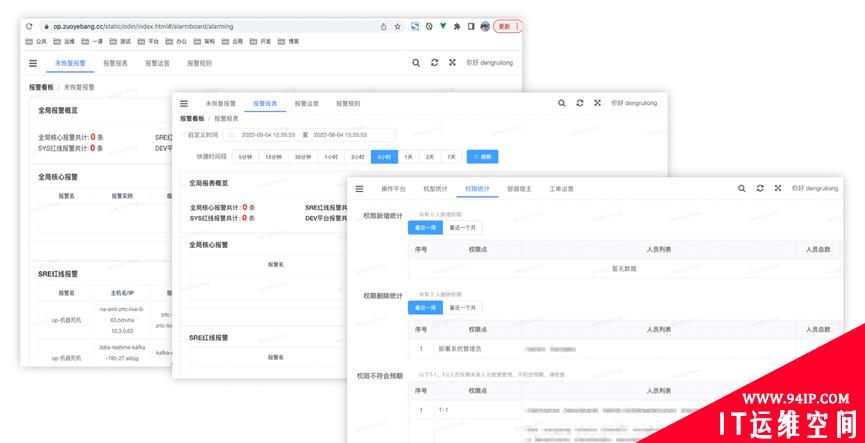Open 报警运营 tab in the 报警报表 window

click(307, 104)
